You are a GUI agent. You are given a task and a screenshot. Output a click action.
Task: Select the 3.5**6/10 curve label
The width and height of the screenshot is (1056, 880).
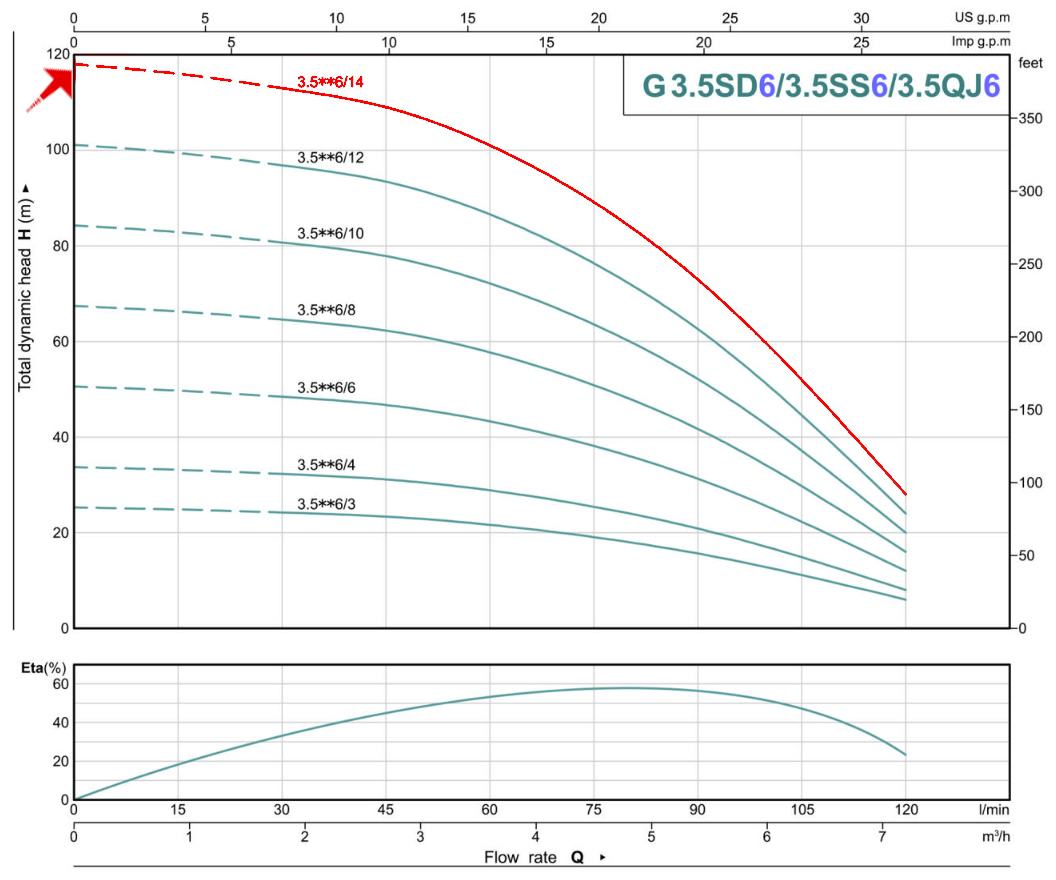tap(330, 234)
